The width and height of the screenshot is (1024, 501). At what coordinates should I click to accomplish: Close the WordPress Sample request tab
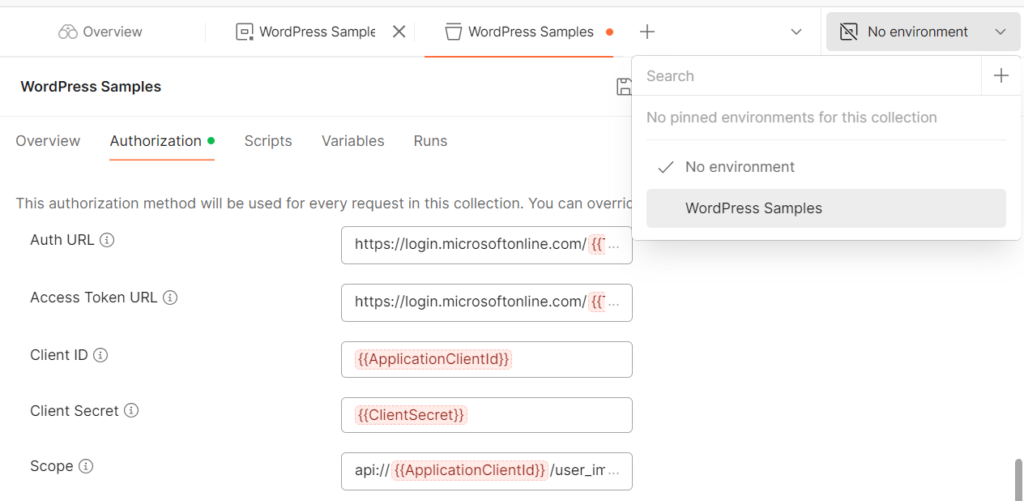pos(399,31)
